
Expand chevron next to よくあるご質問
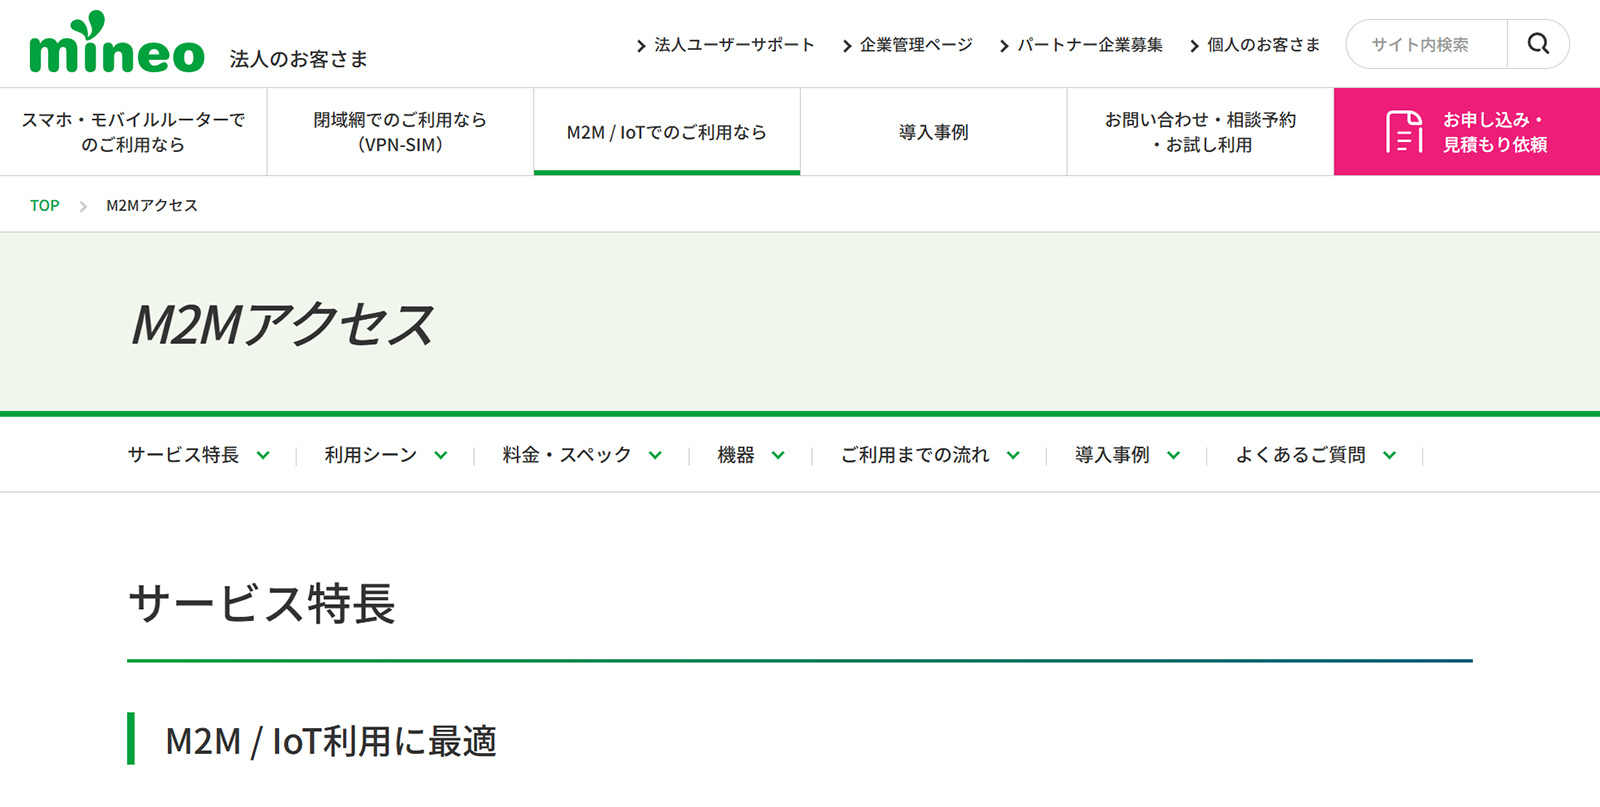[1389, 455]
